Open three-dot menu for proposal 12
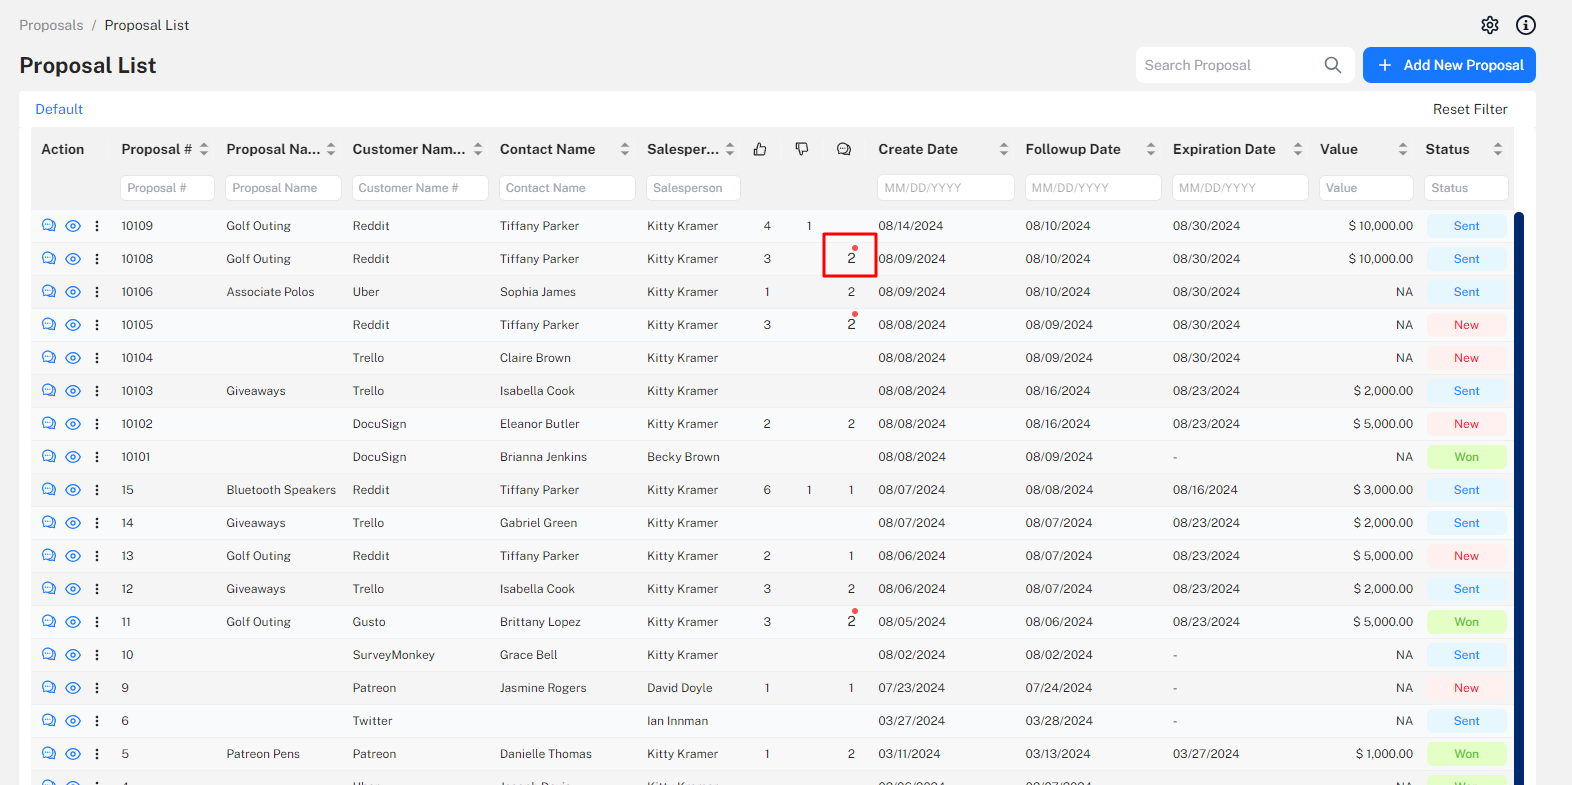The height and width of the screenshot is (785, 1572). 97,589
